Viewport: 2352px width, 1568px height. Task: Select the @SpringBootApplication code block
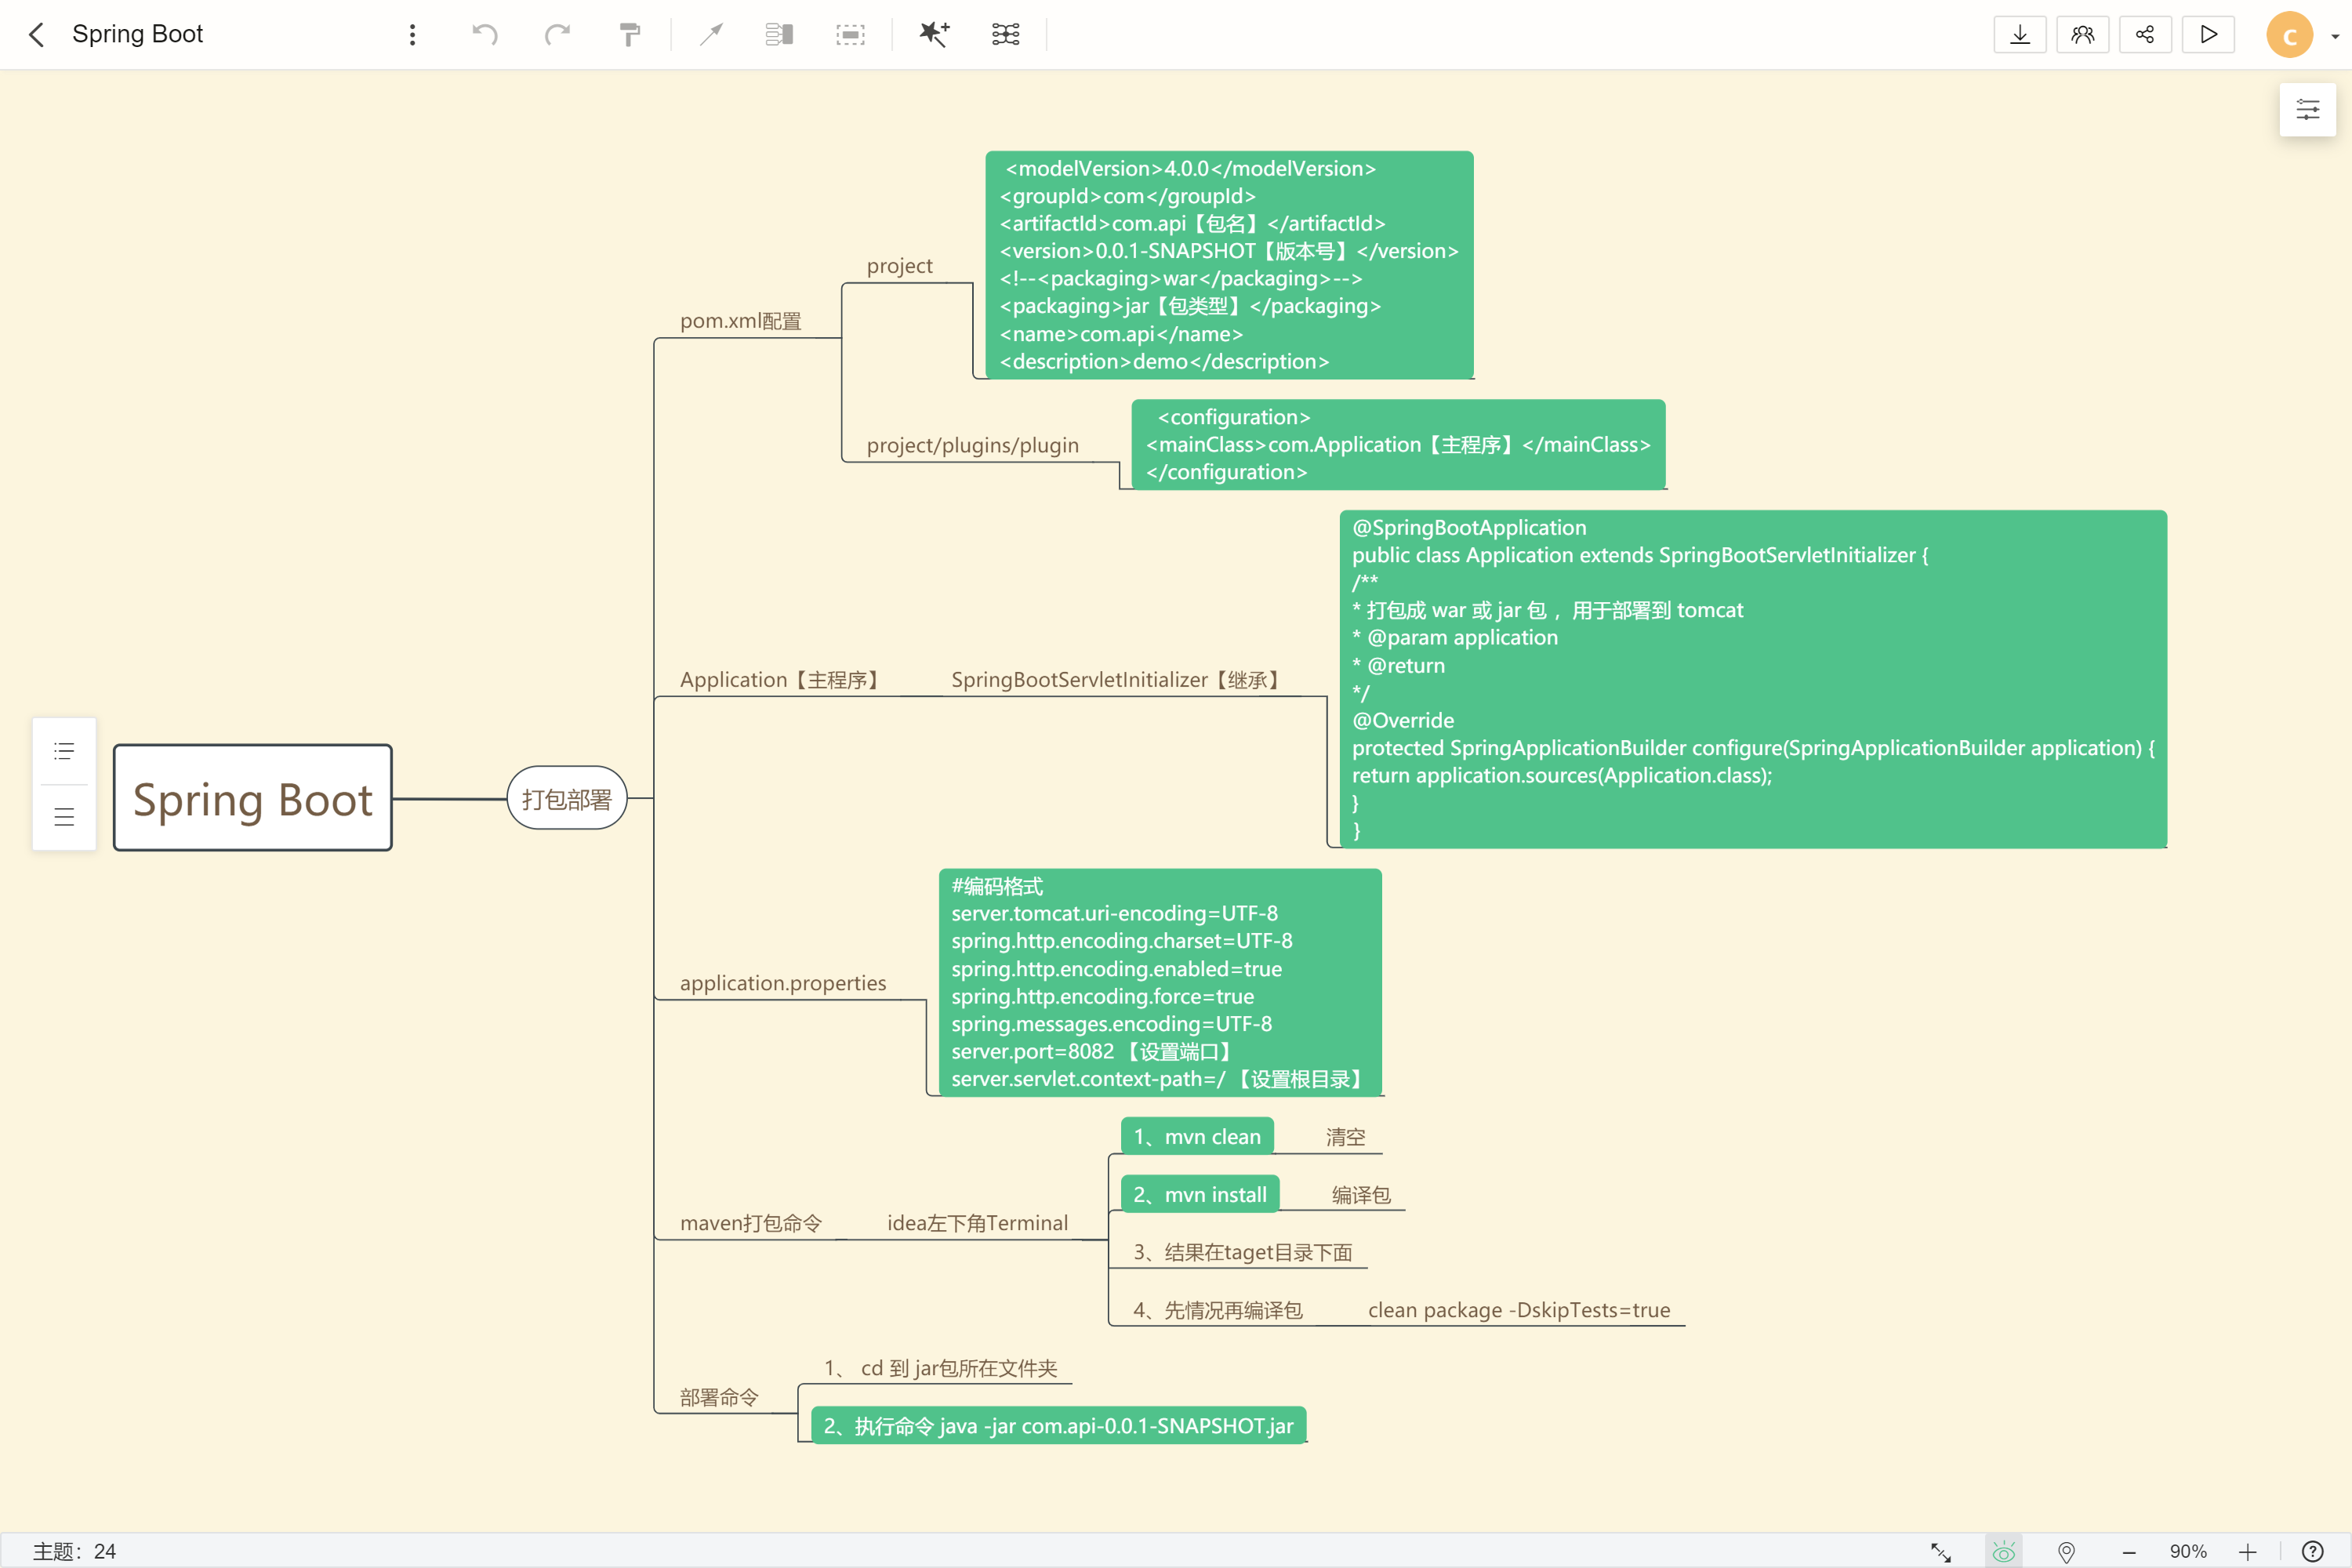[x=1753, y=679]
